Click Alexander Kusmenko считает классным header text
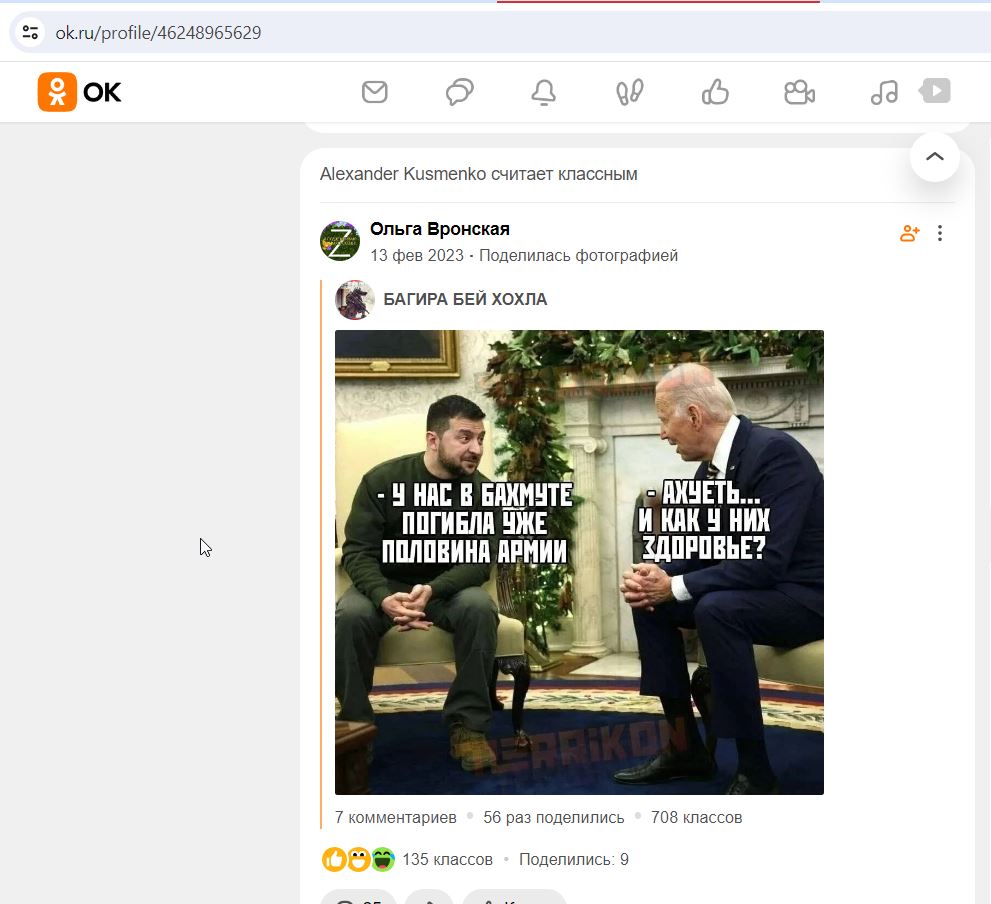This screenshot has height=904, width=991. coord(478,174)
